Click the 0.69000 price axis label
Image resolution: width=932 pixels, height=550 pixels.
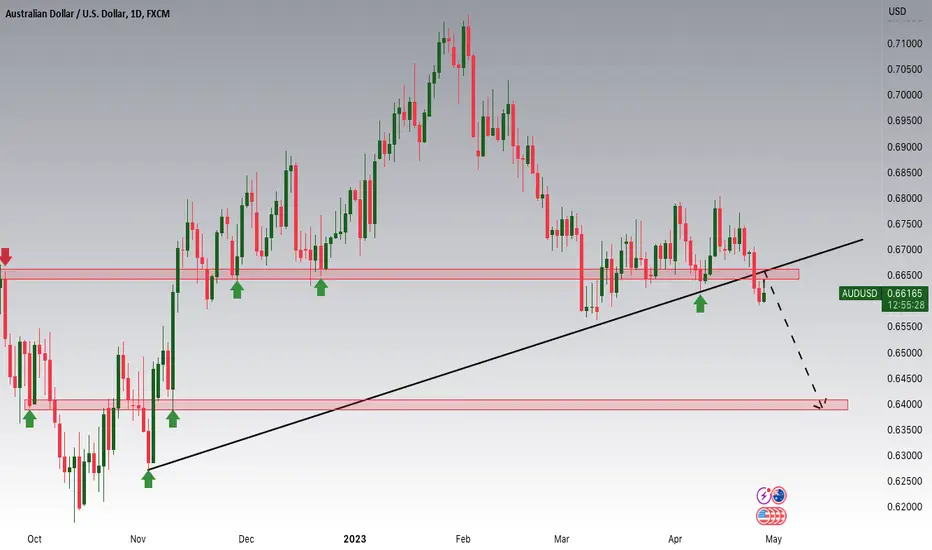(x=905, y=146)
